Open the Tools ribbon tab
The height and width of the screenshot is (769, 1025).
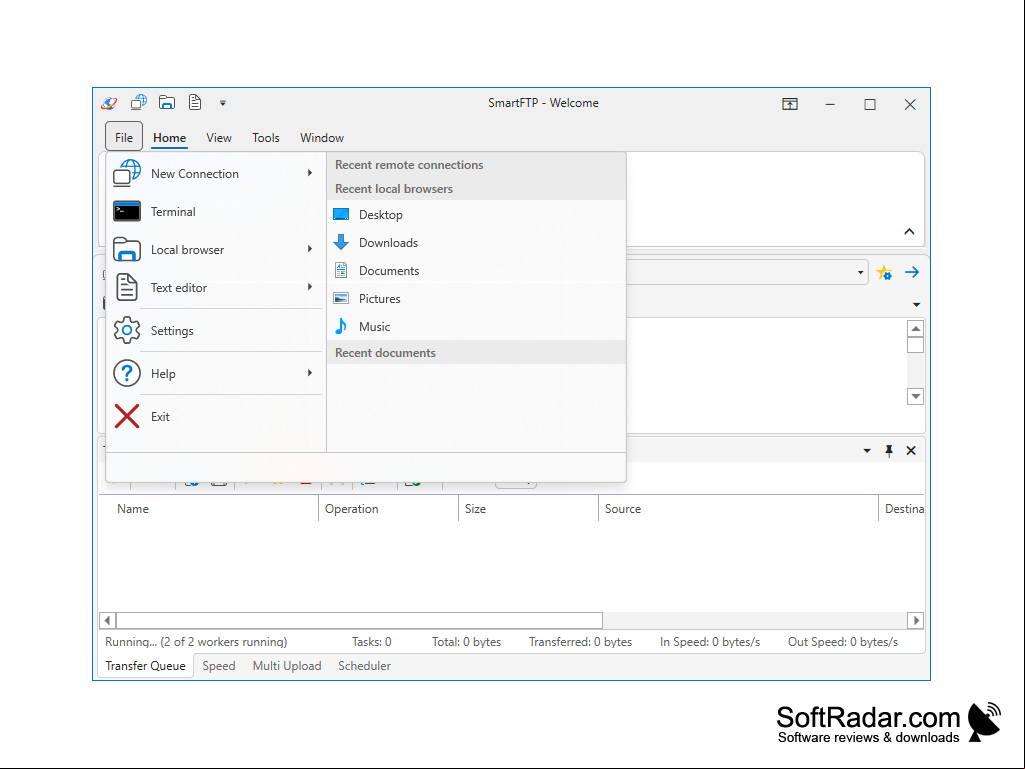click(266, 137)
